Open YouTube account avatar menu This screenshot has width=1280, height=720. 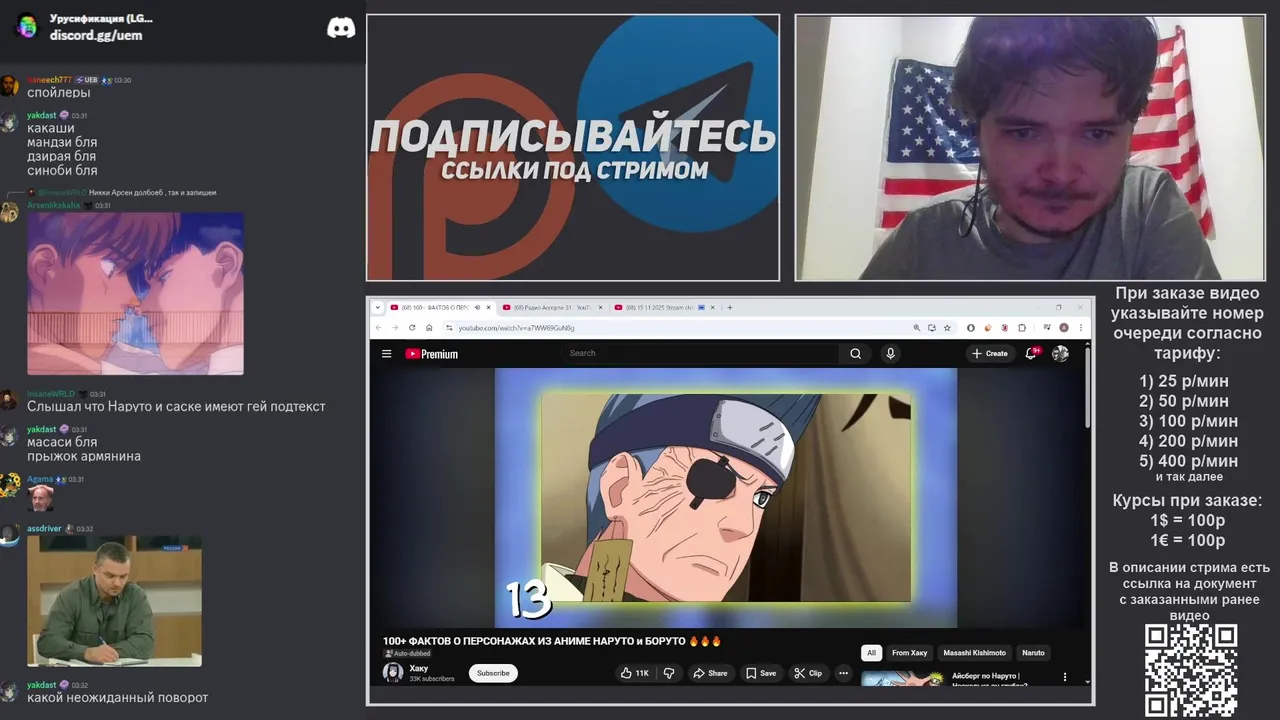[x=1060, y=353]
